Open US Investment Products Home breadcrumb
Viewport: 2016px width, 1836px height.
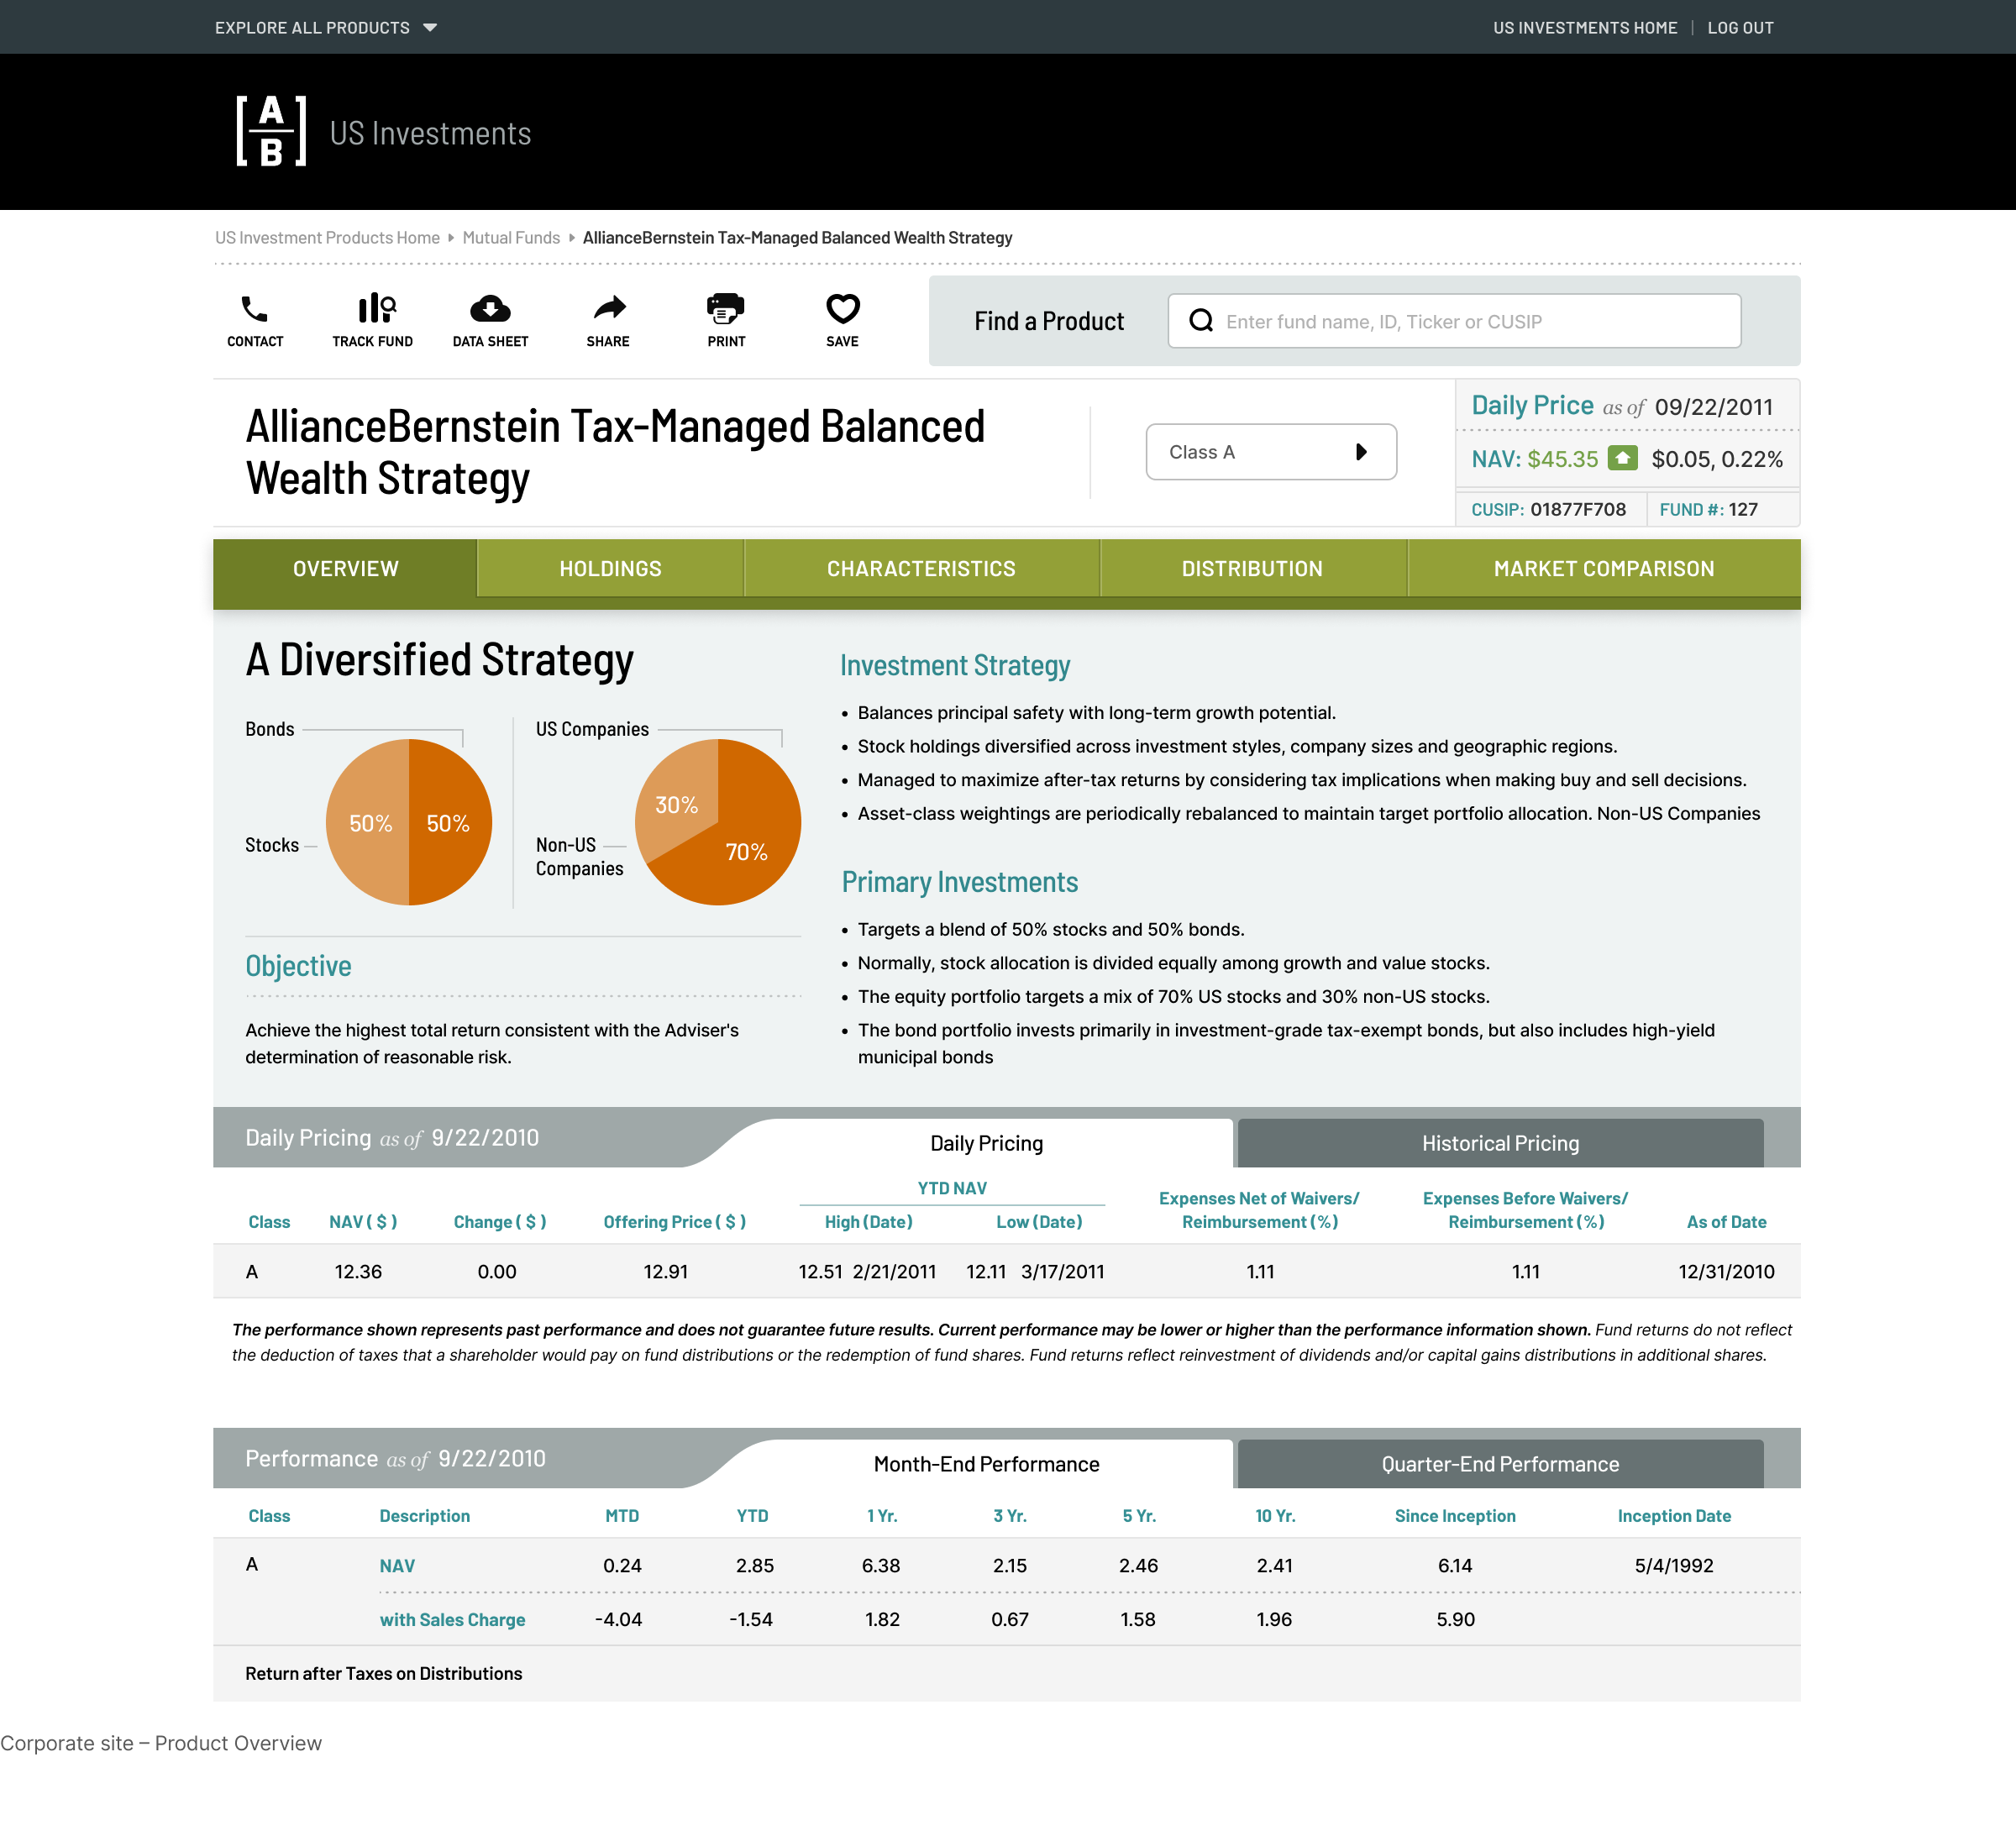click(x=327, y=238)
